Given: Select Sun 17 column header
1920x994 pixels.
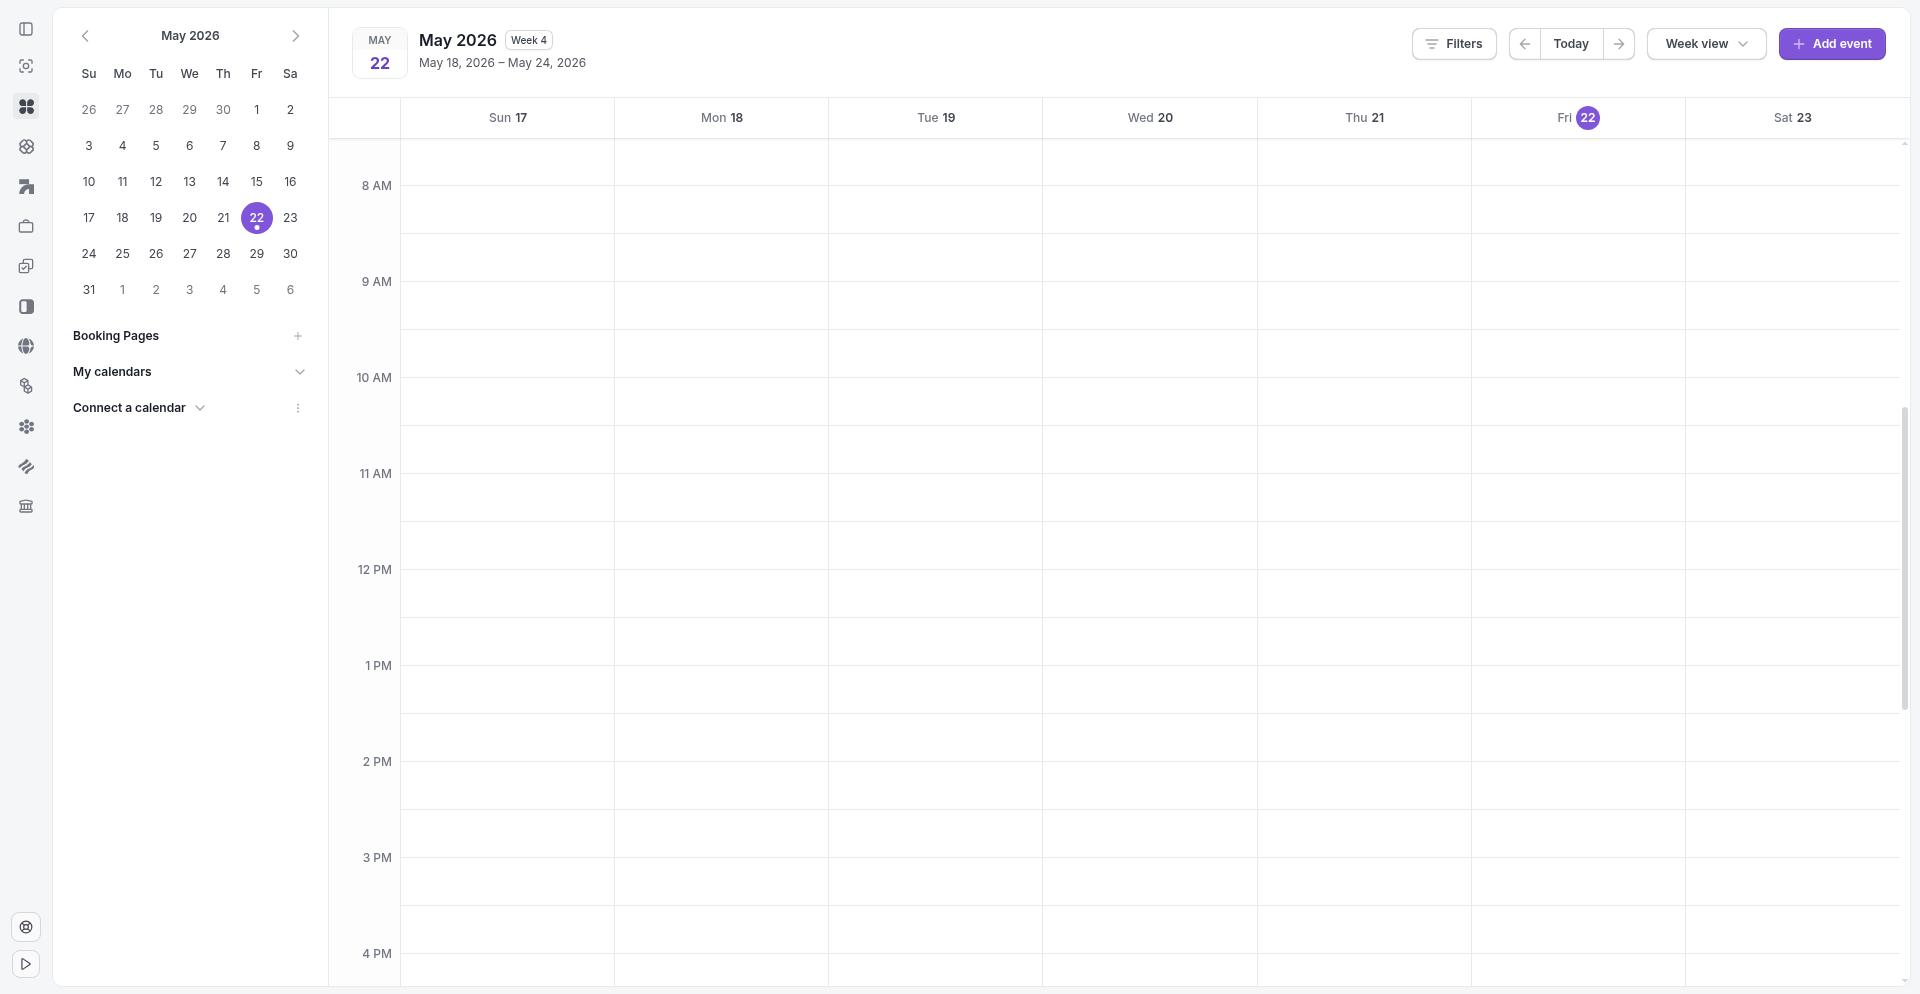Looking at the screenshot, I should (x=508, y=118).
